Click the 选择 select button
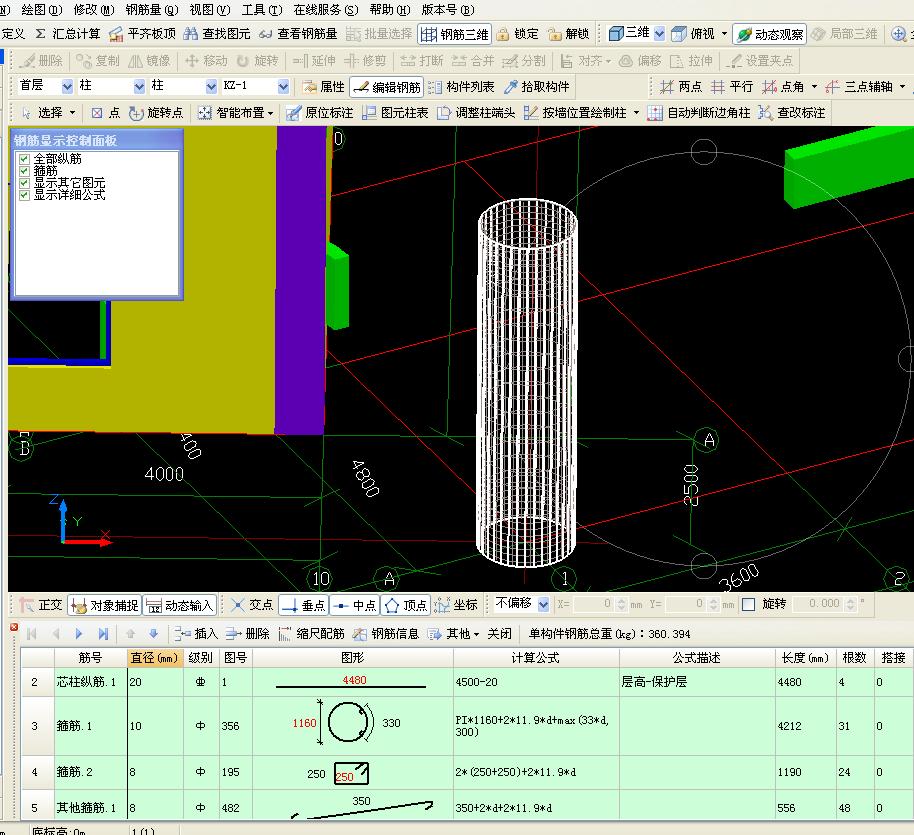This screenshot has width=914, height=835. click(43, 113)
